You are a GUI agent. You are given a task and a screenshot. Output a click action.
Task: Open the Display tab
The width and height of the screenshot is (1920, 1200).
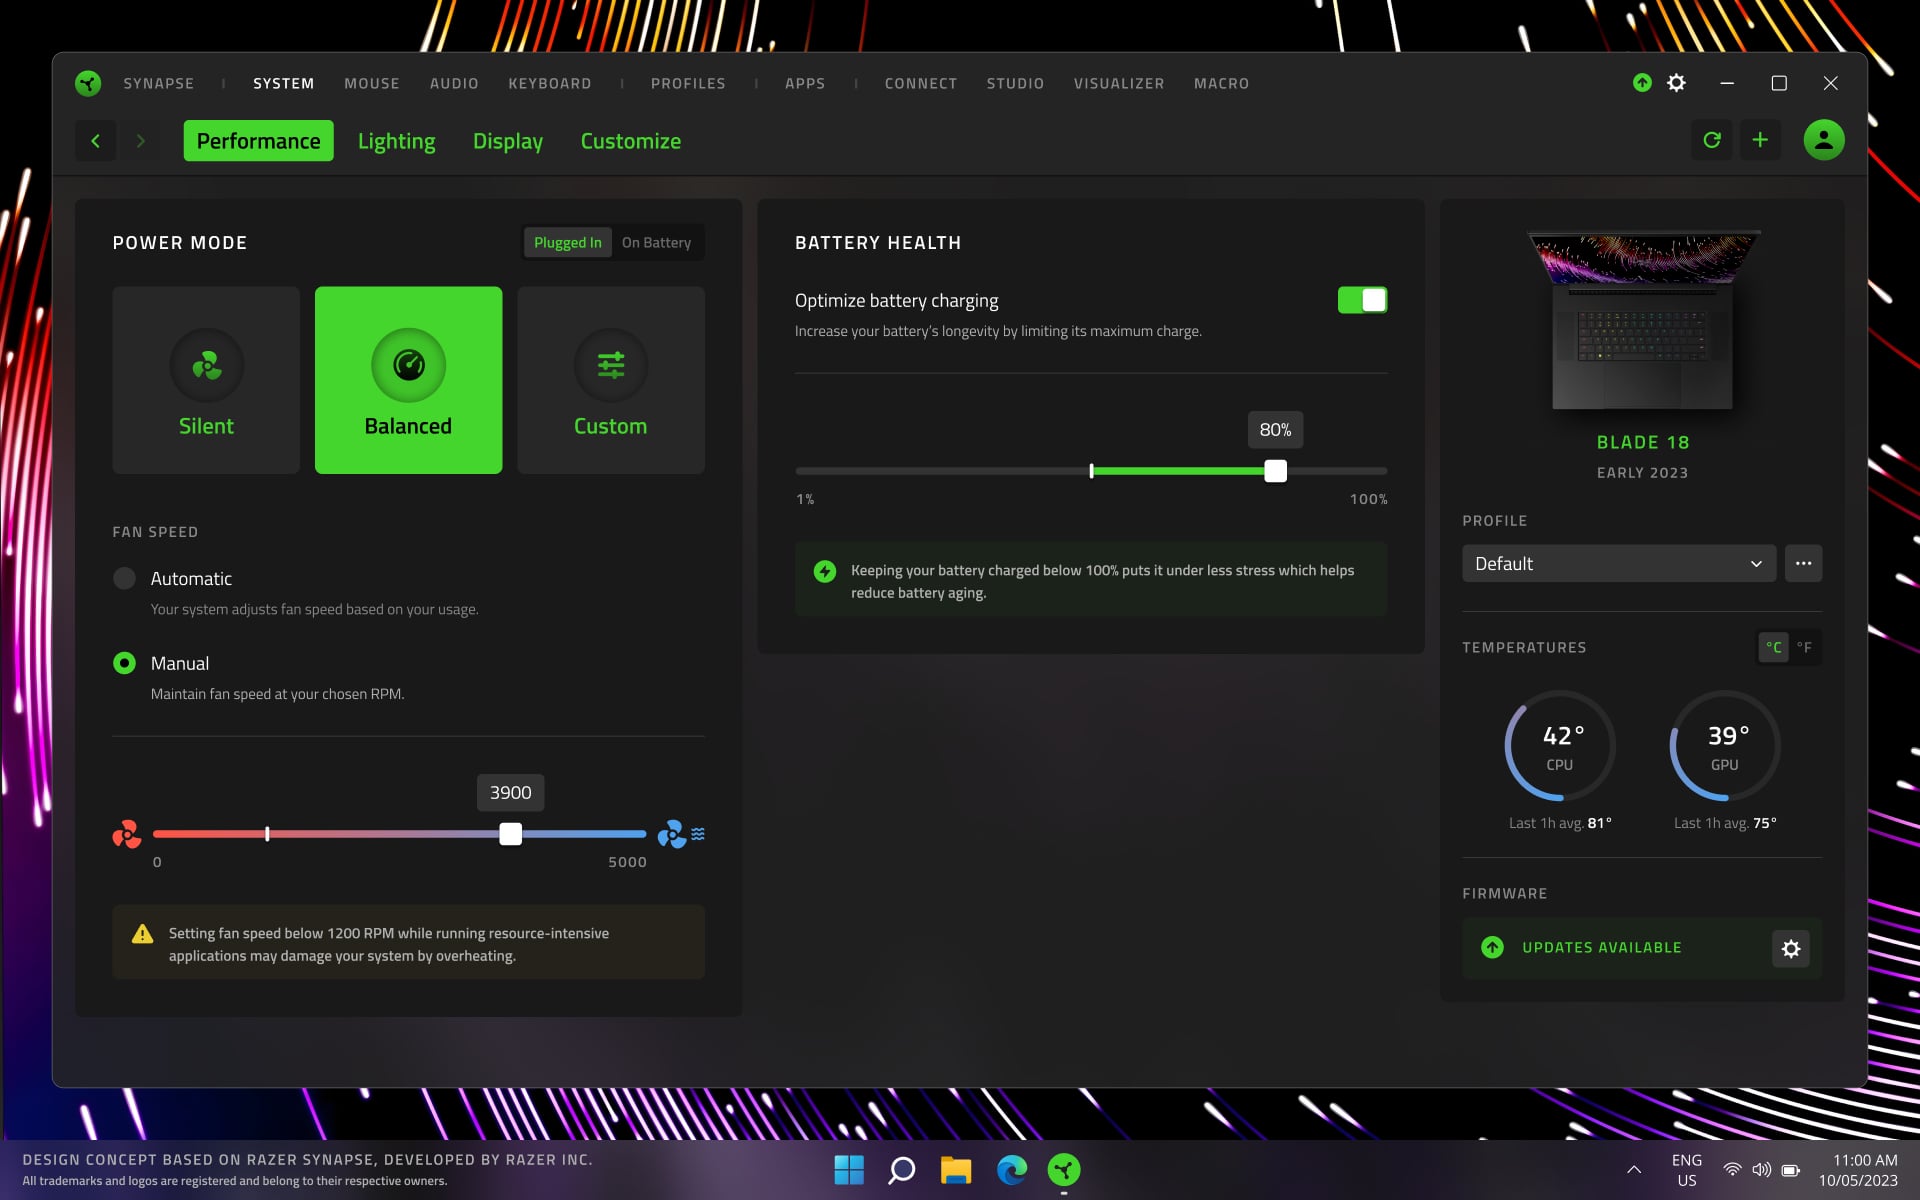[x=508, y=141]
